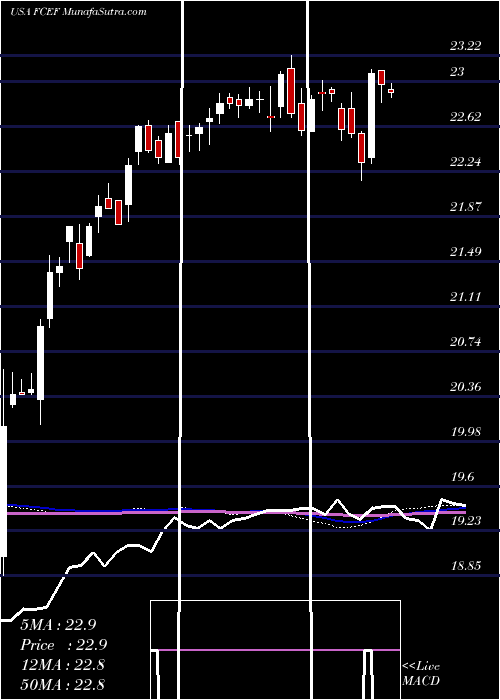
Task: Click the 12MA : 22.8 reading
Action: (62, 665)
